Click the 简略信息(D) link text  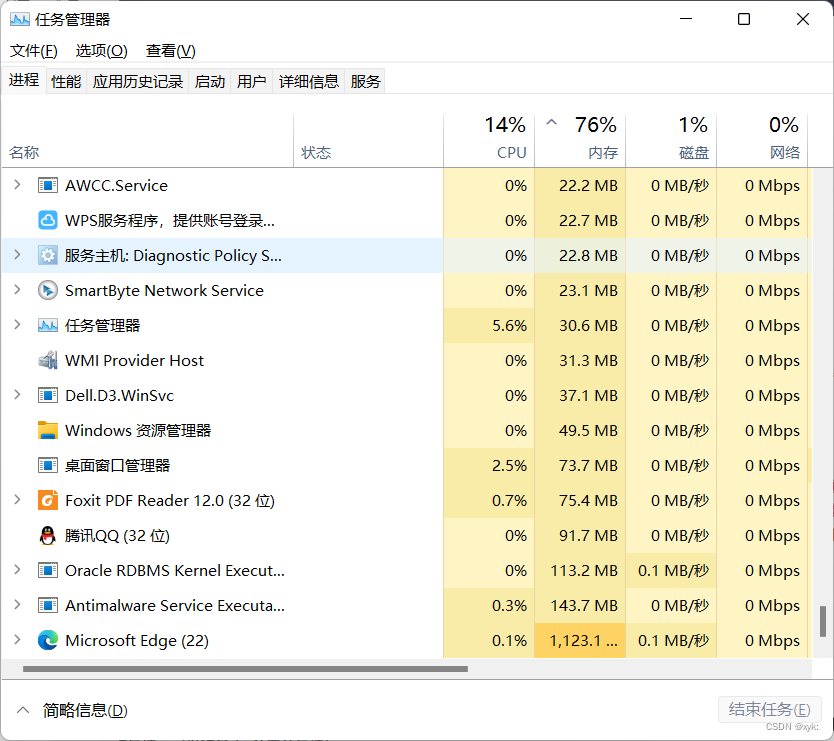point(85,711)
